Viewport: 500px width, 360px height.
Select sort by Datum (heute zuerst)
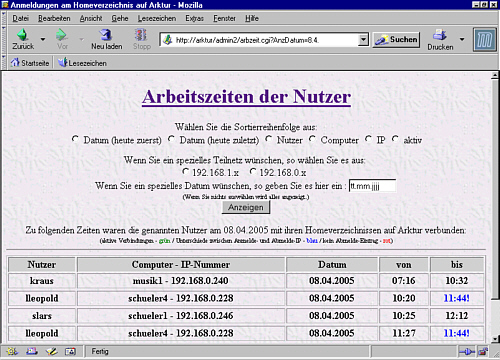75,139
